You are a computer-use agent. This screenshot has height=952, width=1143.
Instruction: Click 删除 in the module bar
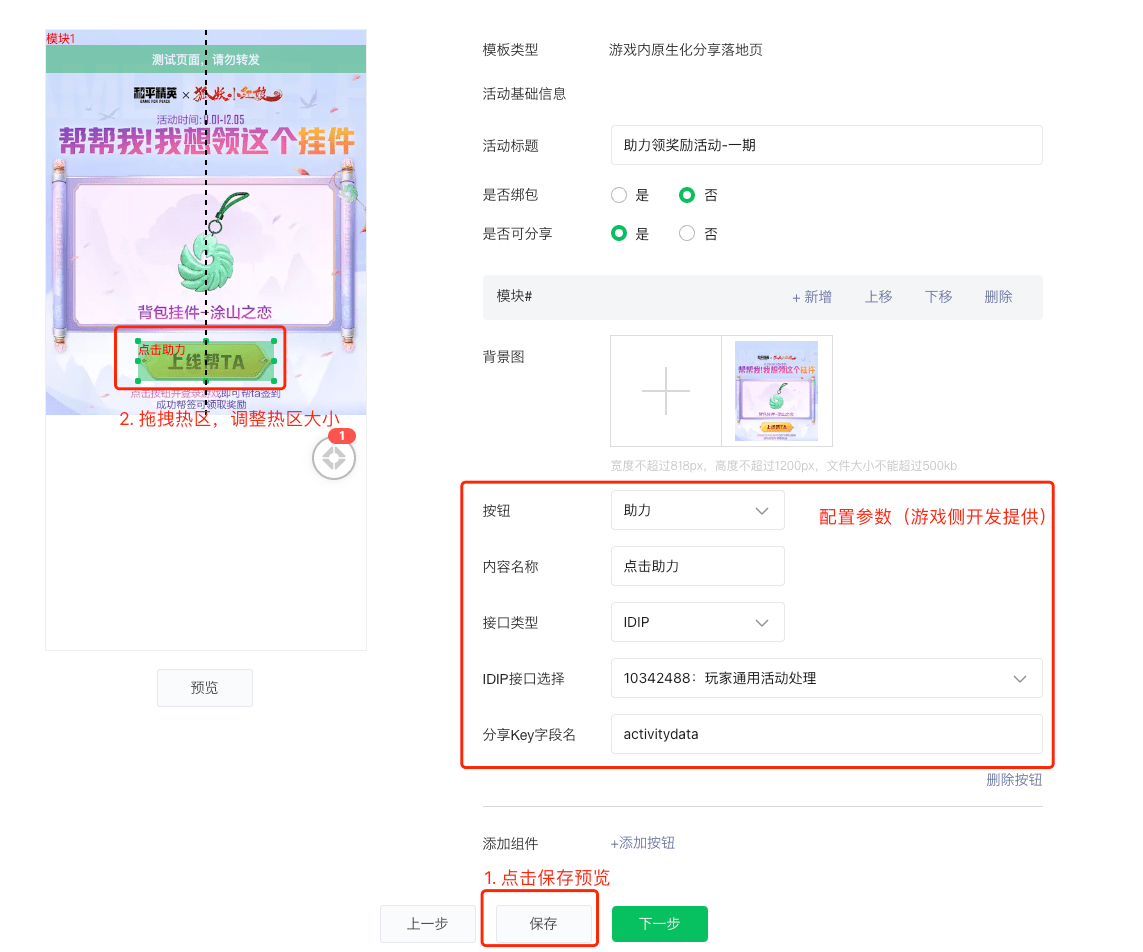pos(998,297)
